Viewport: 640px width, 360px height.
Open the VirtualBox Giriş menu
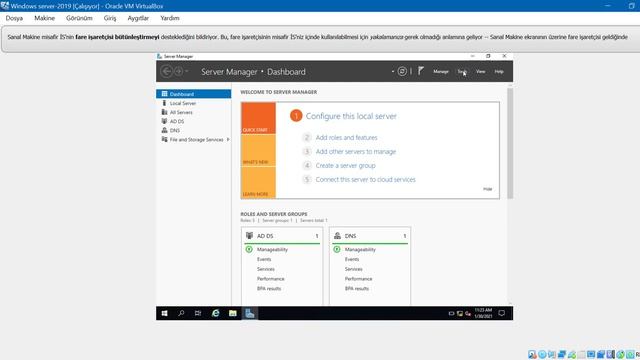coord(110,18)
